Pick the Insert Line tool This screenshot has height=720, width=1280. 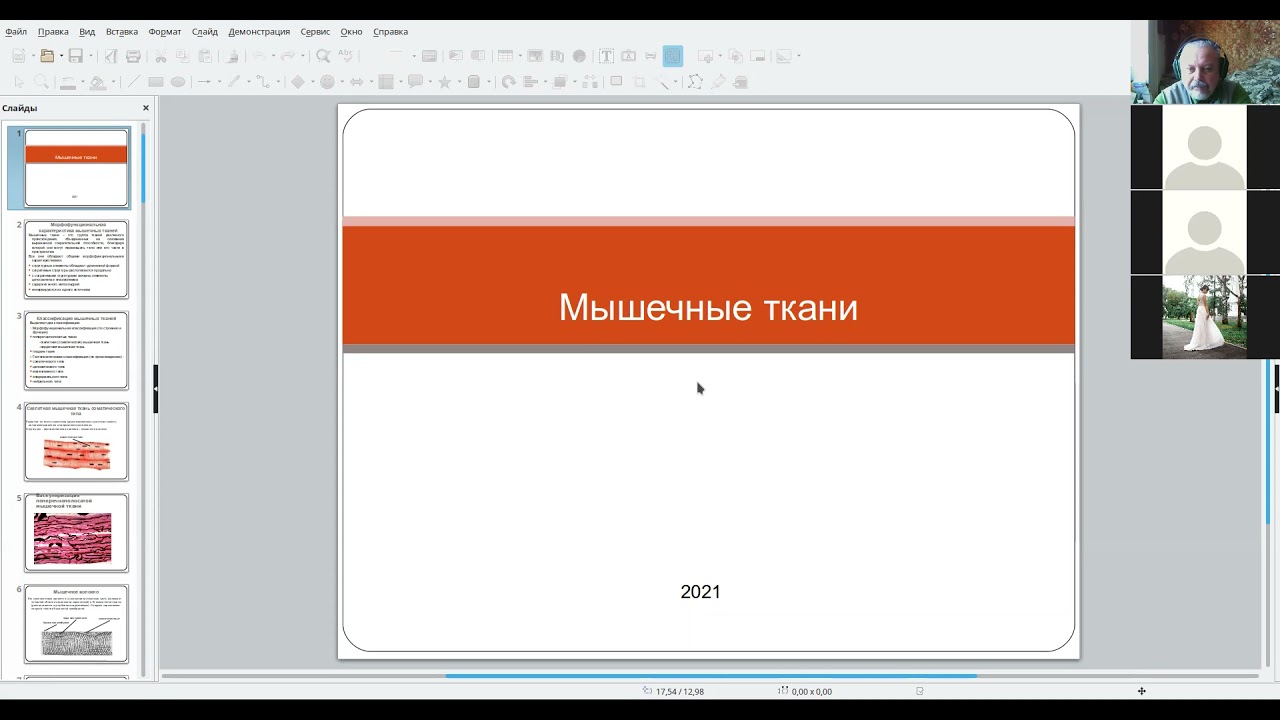[133, 82]
